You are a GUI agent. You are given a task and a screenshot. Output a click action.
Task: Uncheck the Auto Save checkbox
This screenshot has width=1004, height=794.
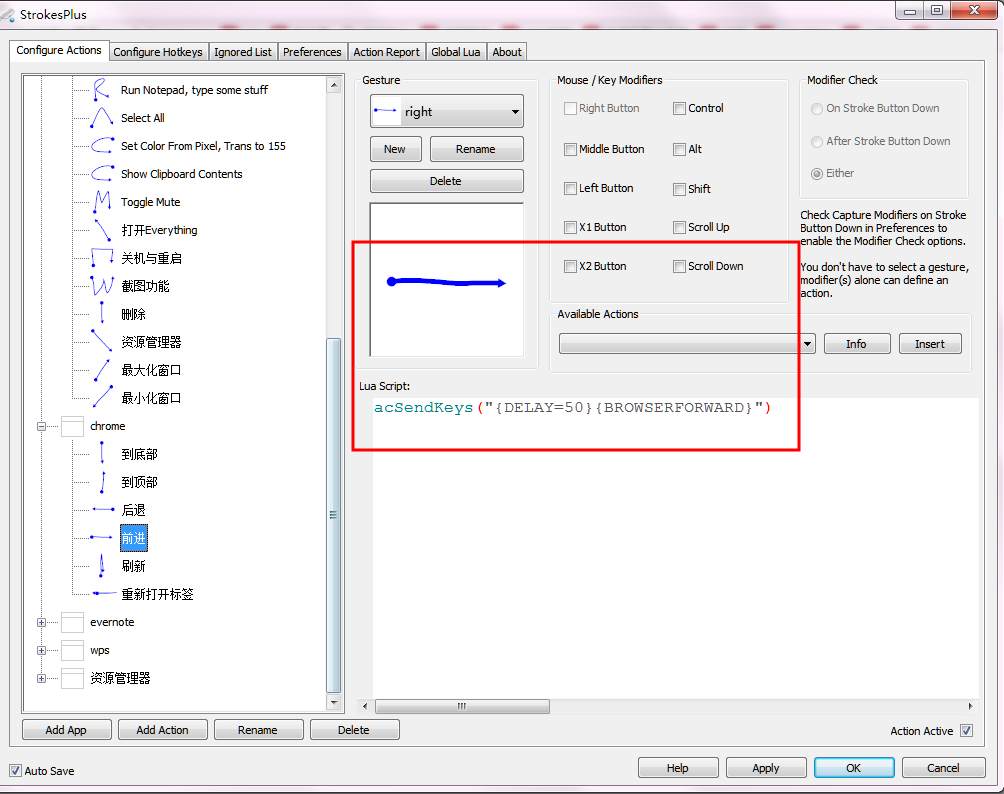[x=14, y=770]
